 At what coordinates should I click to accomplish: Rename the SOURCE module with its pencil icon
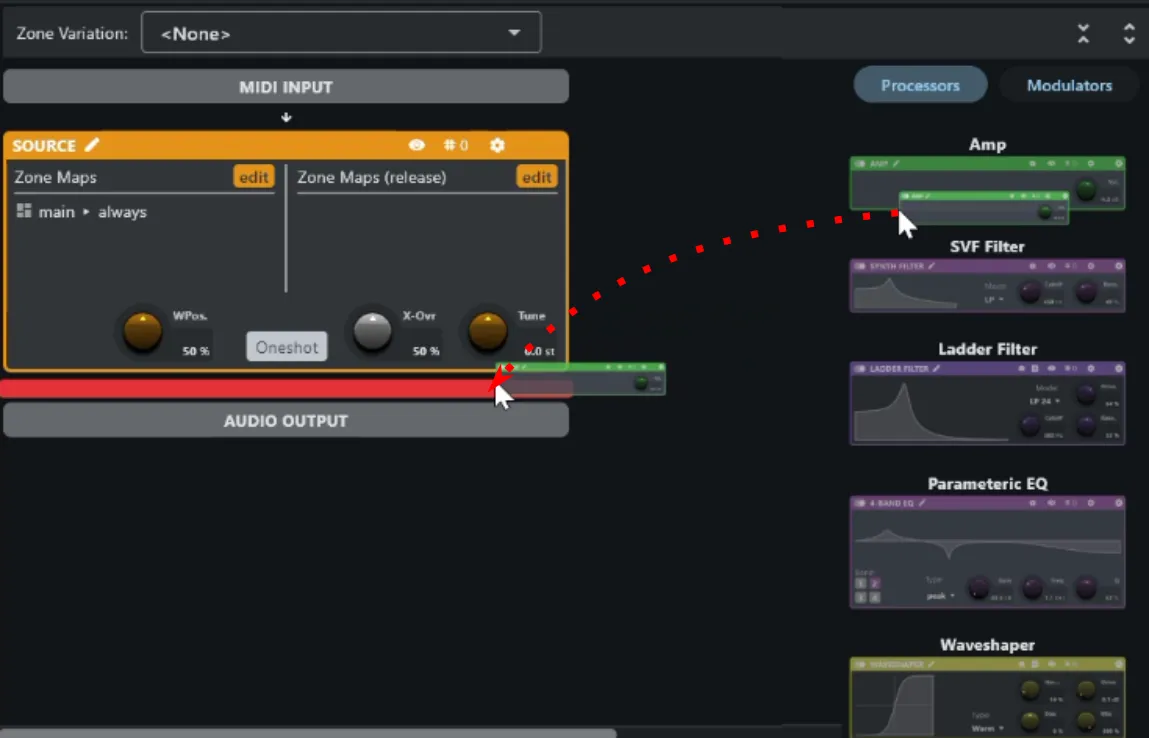coord(92,144)
